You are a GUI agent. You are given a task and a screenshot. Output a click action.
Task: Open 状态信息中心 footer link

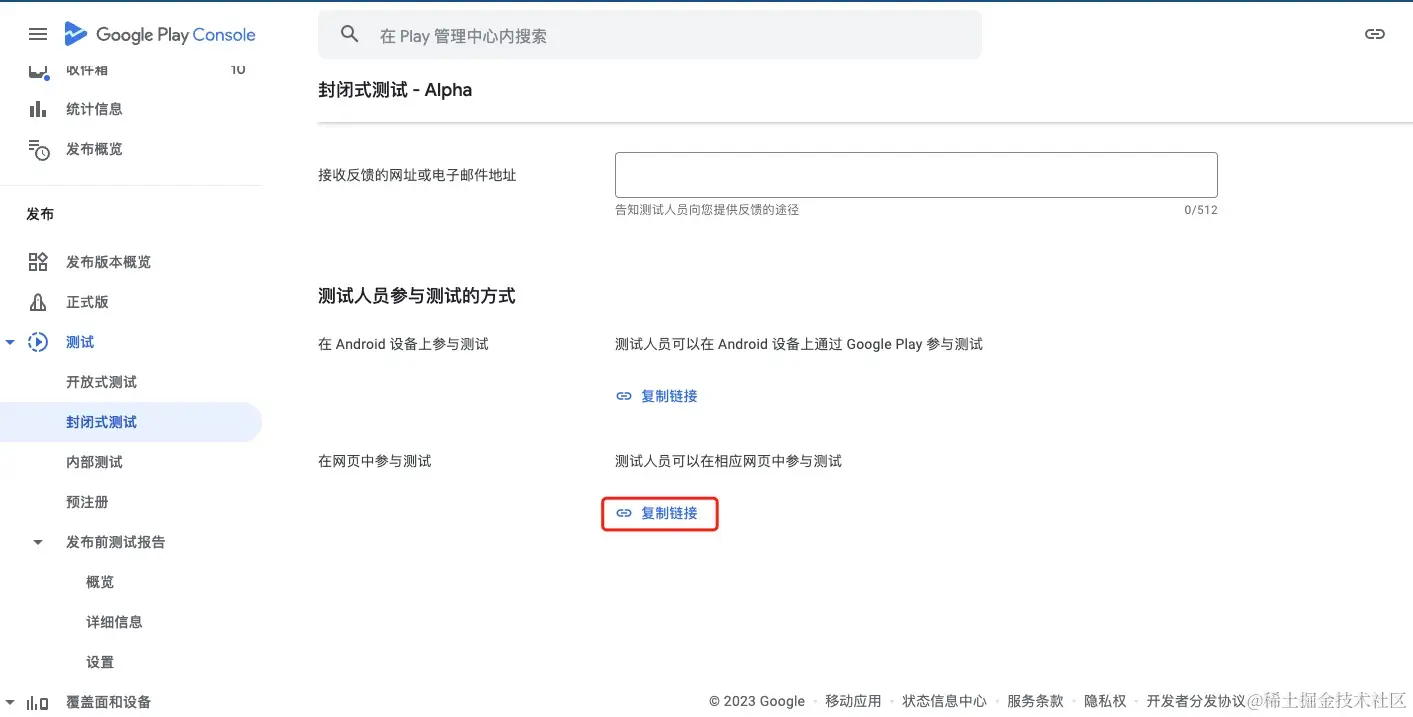coord(944,701)
